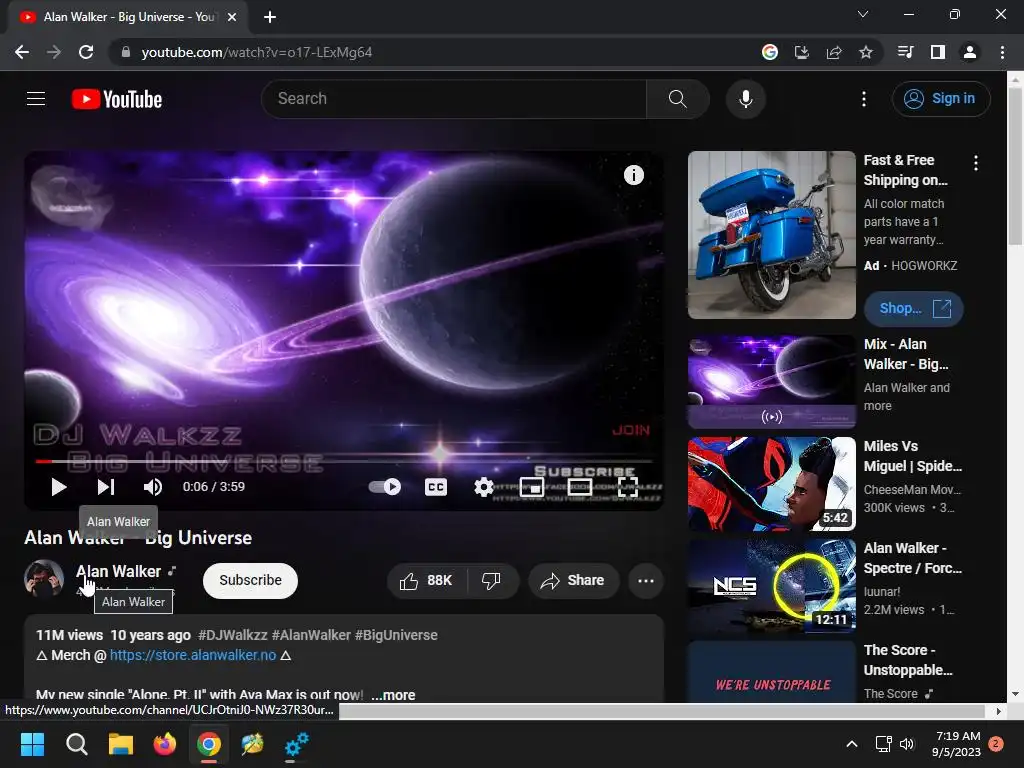Screen dimensions: 1024x768
Task: Open The Score - Unstoppable video title
Action: click(908, 660)
